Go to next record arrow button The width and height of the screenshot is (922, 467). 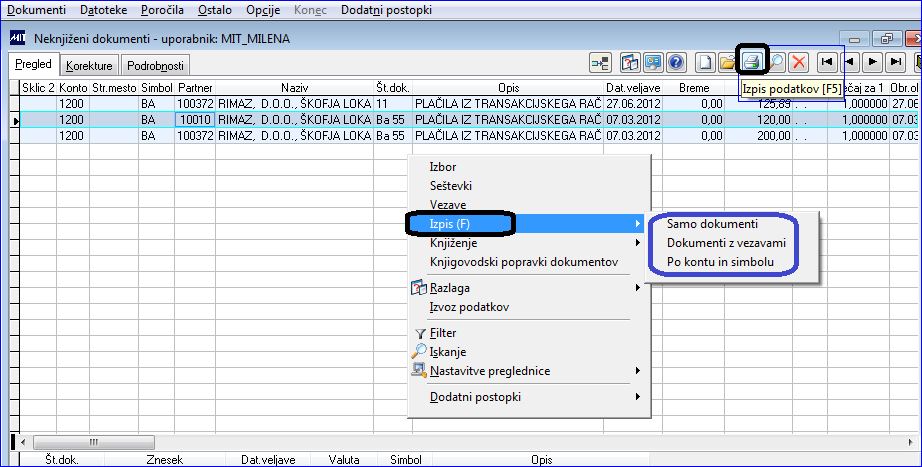(x=873, y=62)
